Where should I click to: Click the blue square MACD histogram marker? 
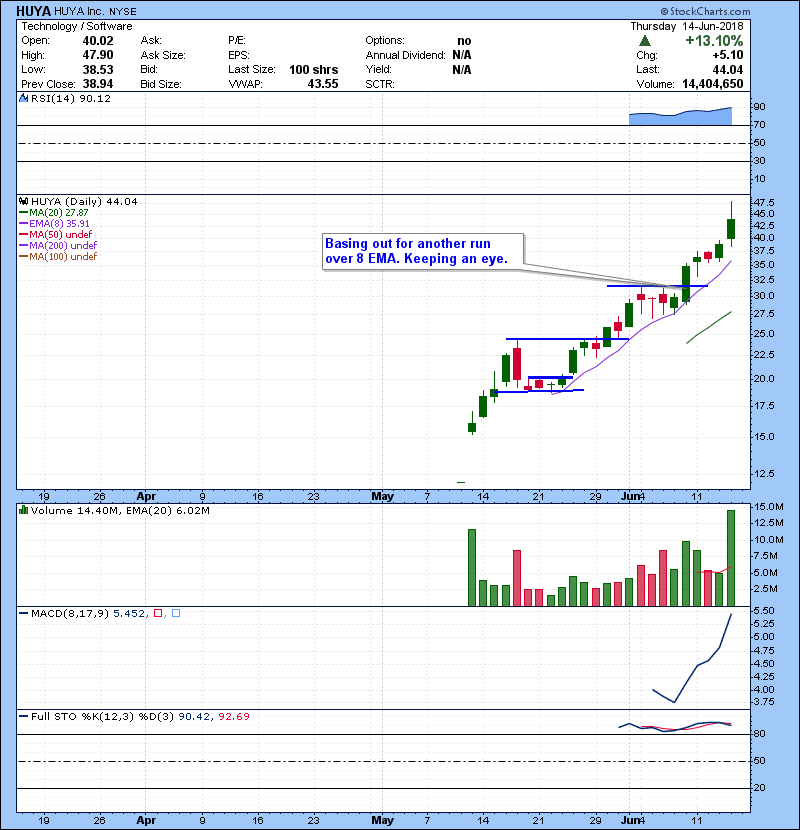coord(176,613)
